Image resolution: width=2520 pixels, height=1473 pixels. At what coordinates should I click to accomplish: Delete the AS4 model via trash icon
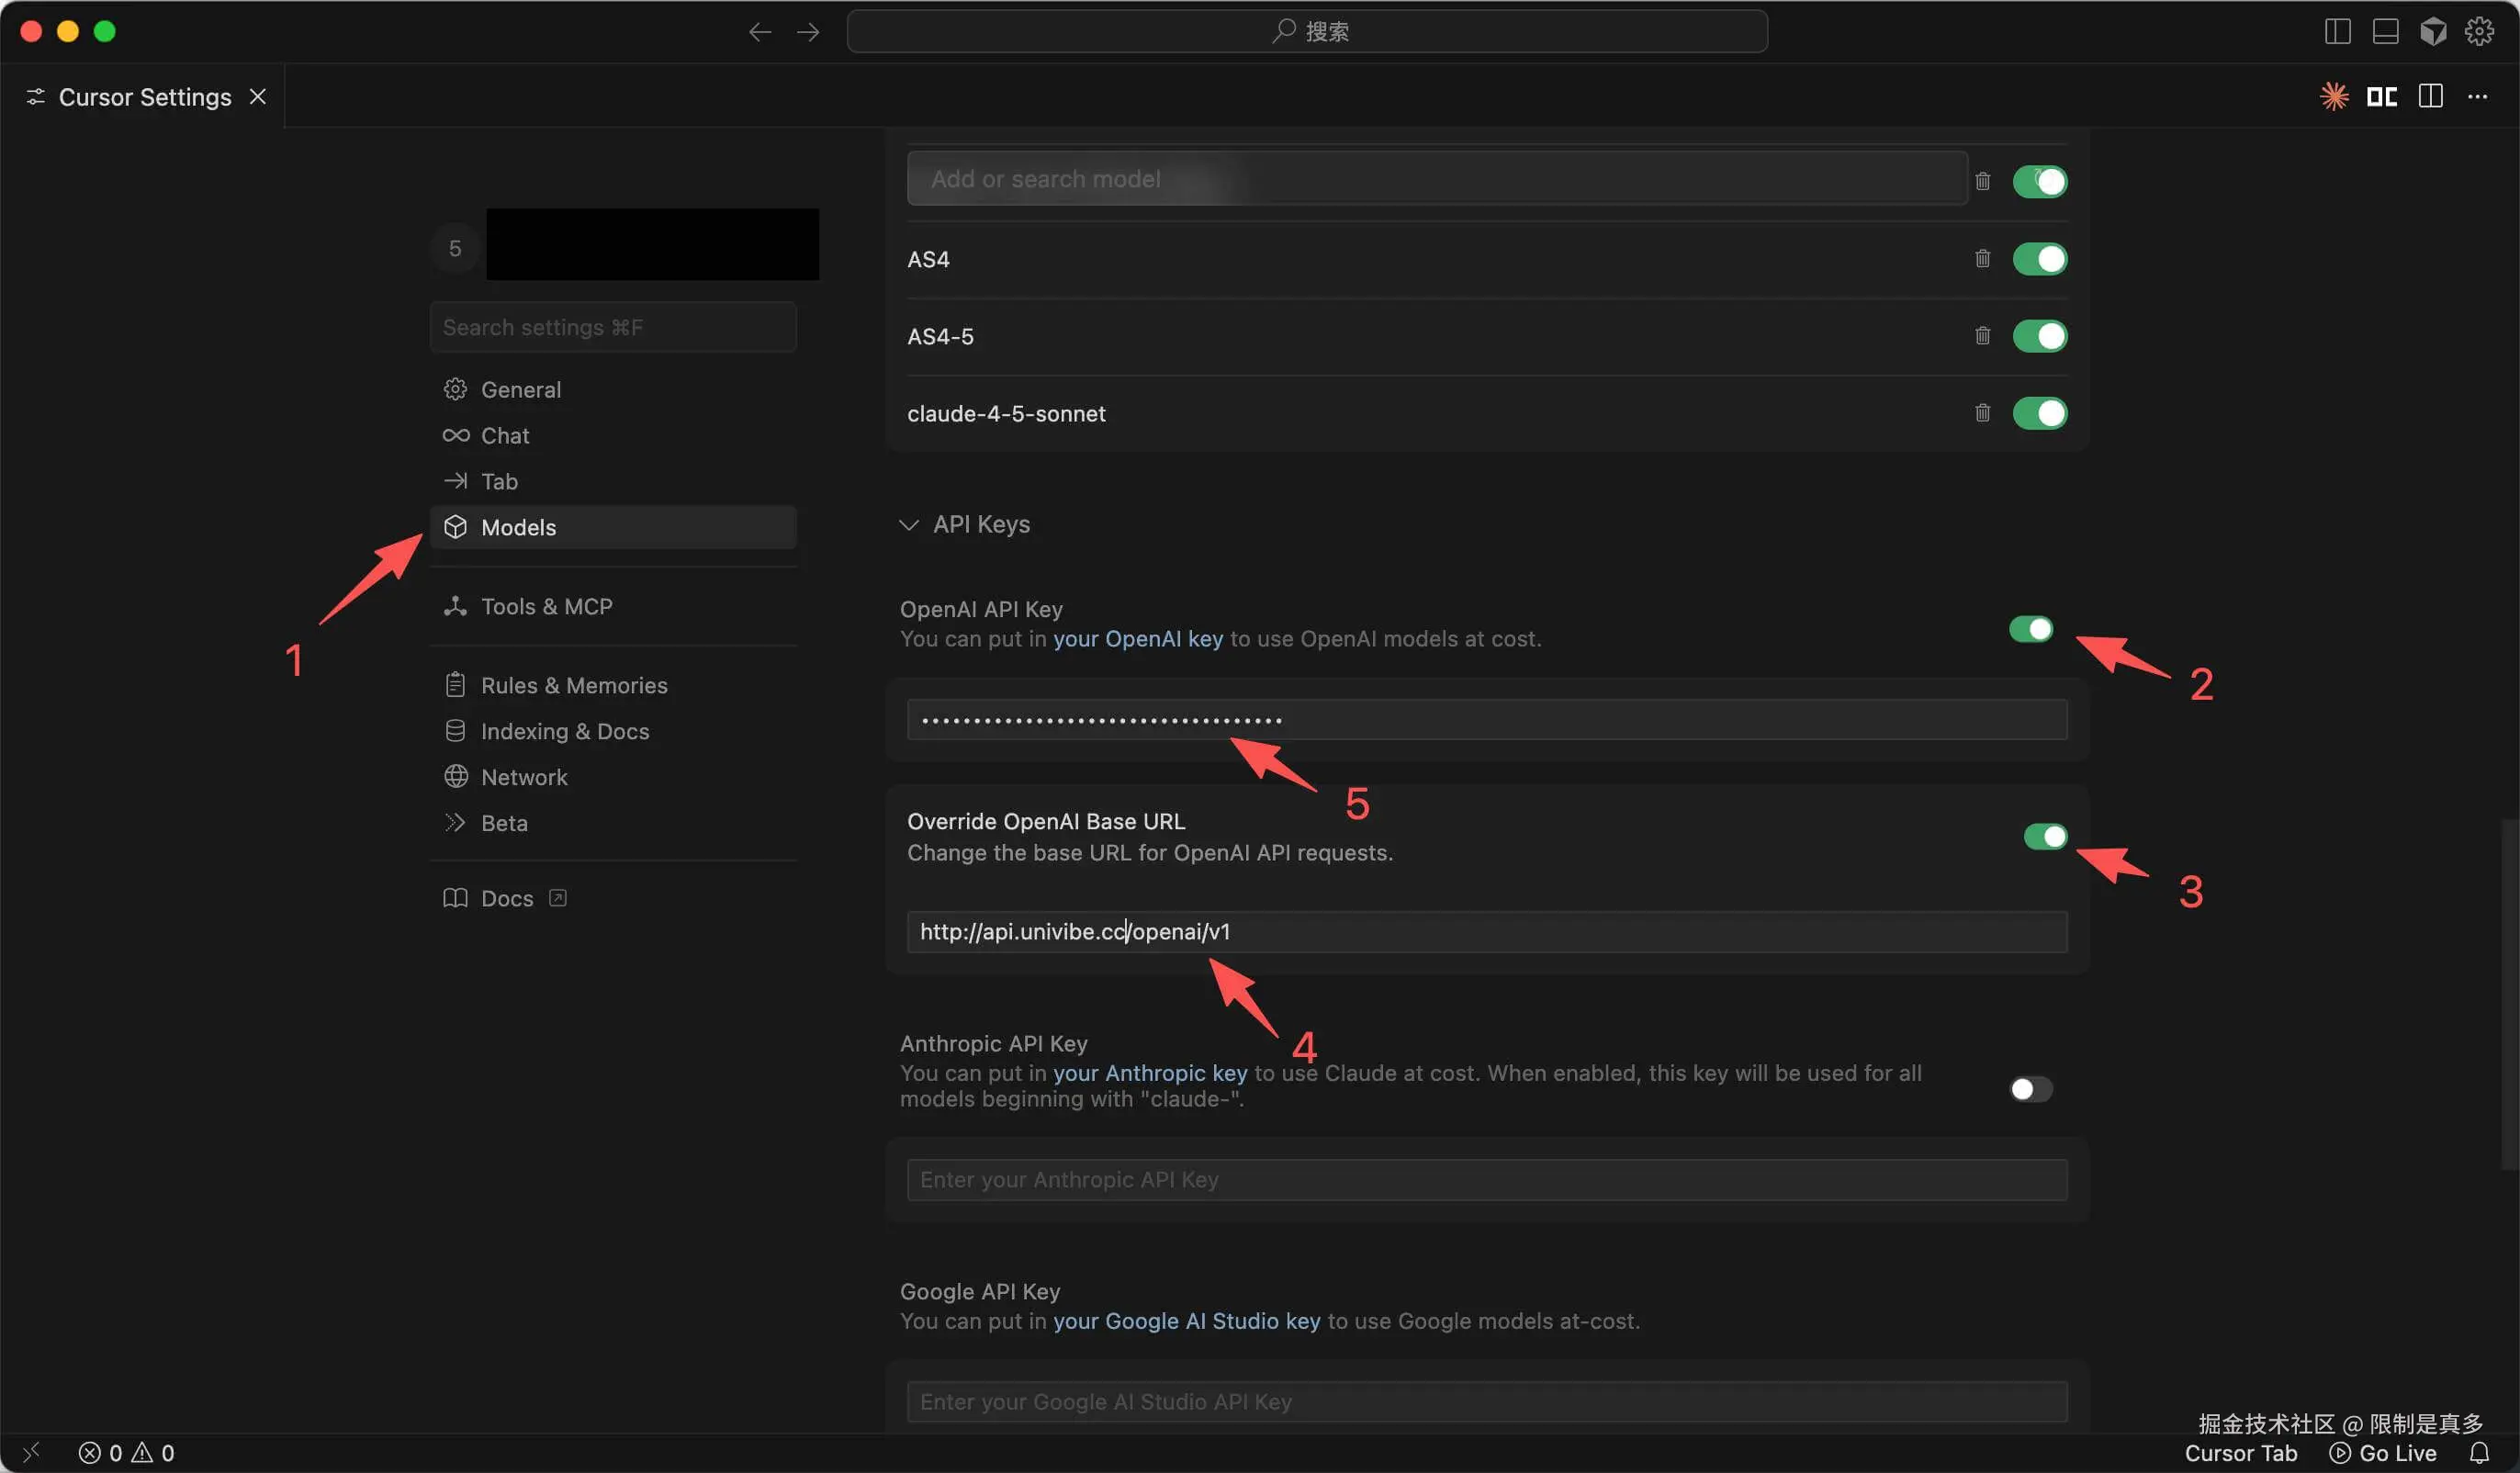(1985, 259)
